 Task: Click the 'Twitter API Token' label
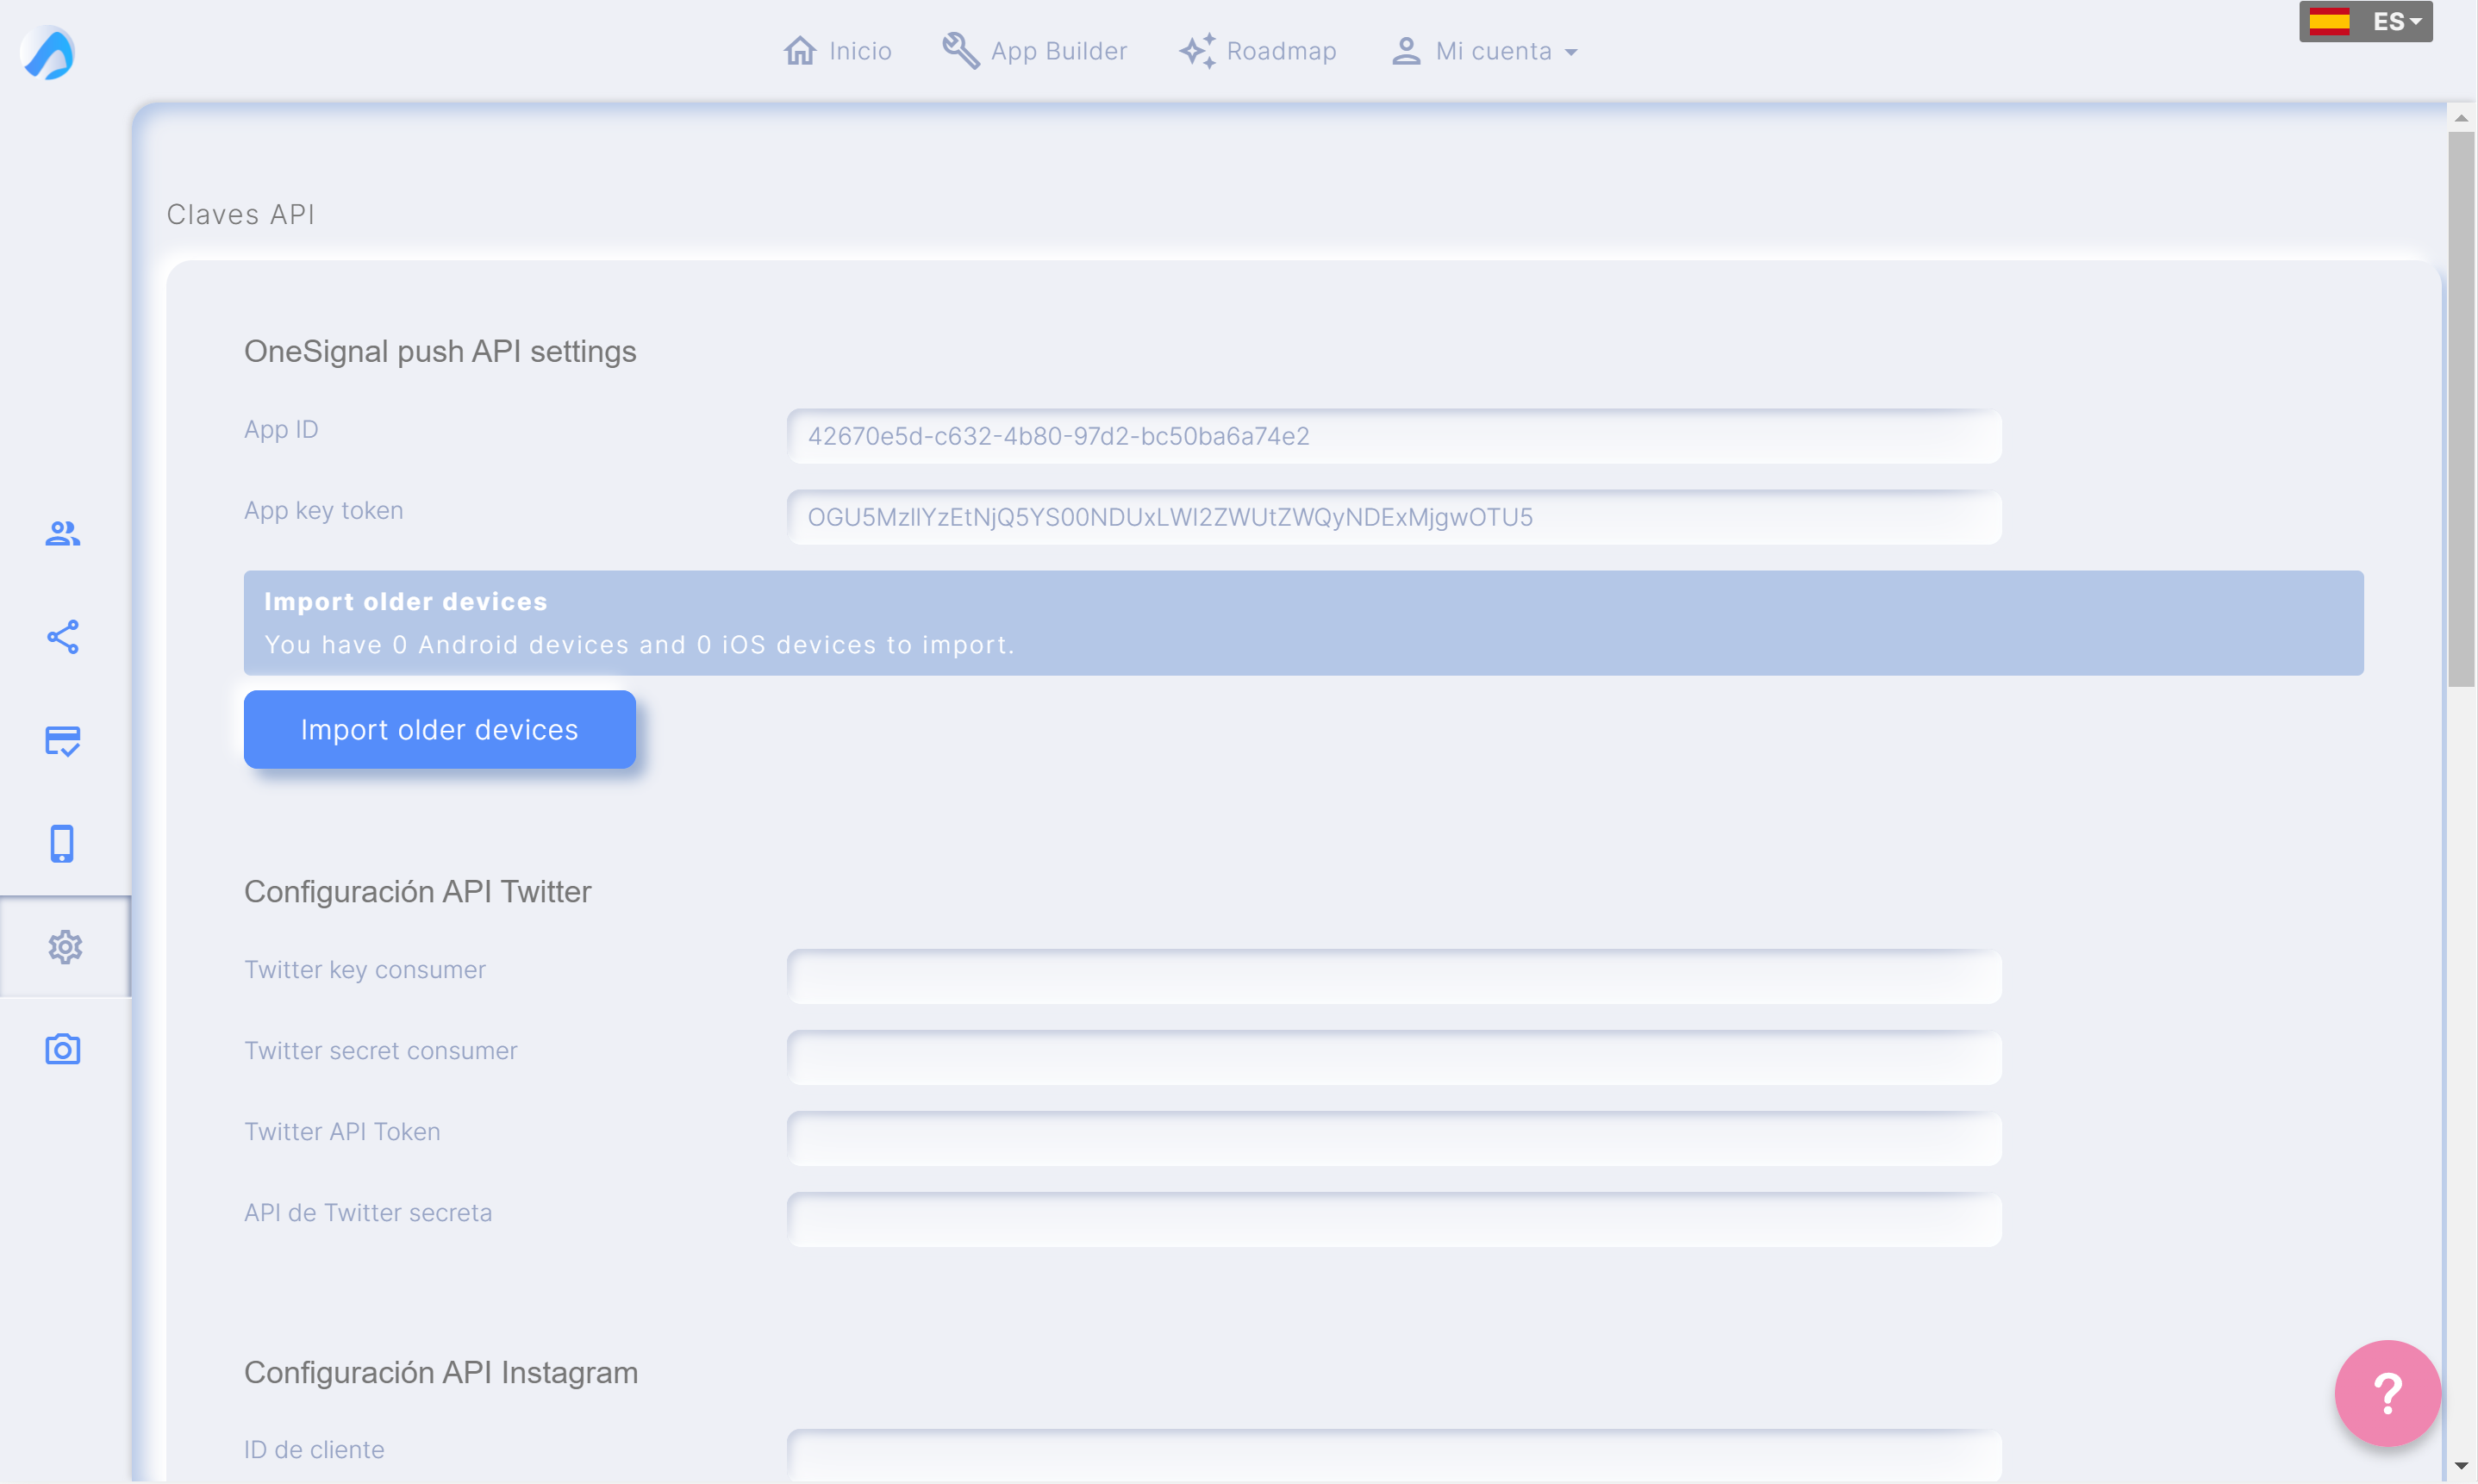point(342,1131)
